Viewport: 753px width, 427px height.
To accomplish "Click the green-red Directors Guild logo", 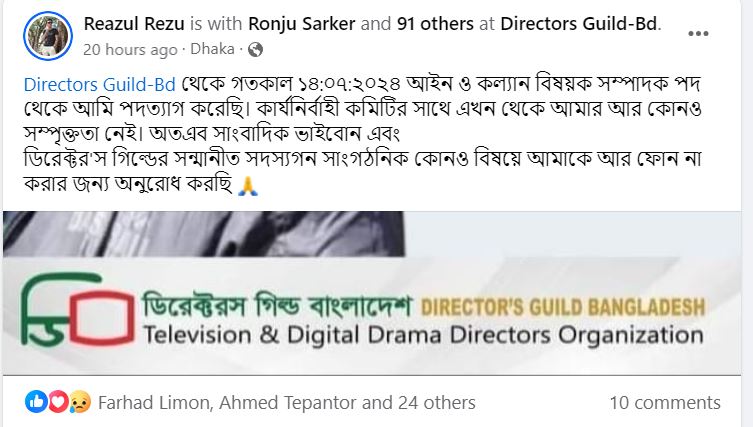I will coord(78,310).
